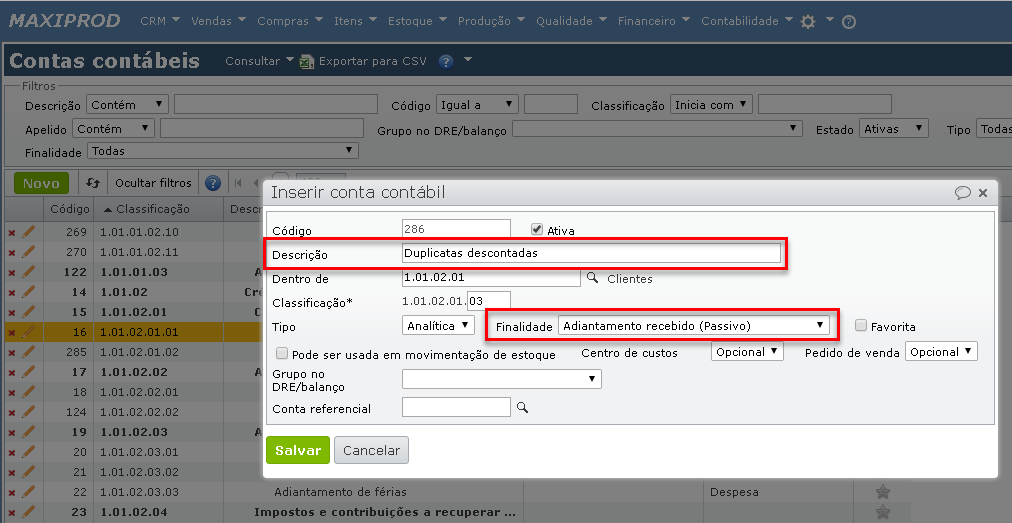
Task: Open the Estado Ativas dropdown
Action: pos(894,129)
